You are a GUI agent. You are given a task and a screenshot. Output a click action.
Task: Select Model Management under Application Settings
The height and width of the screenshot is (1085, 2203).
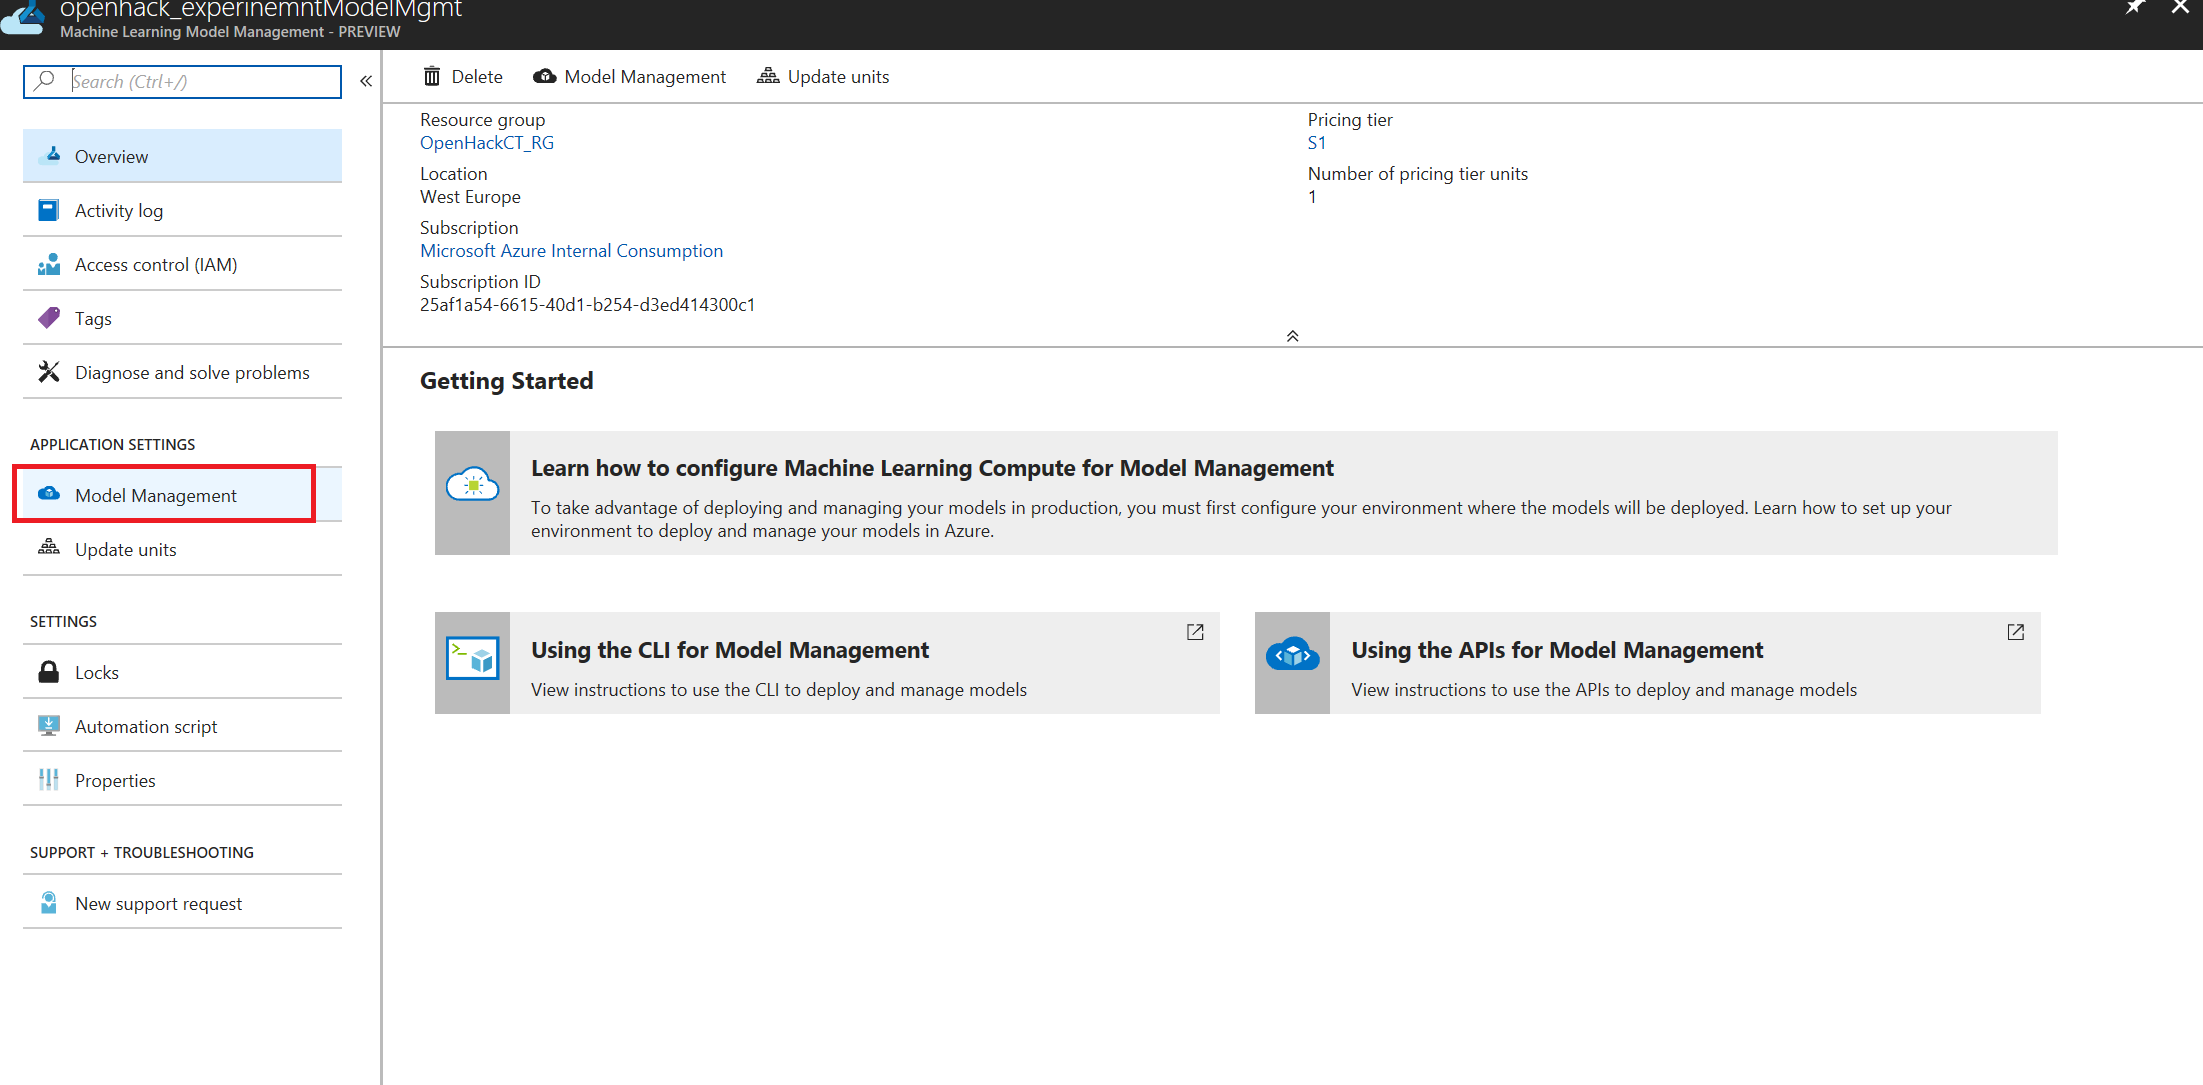(x=182, y=495)
